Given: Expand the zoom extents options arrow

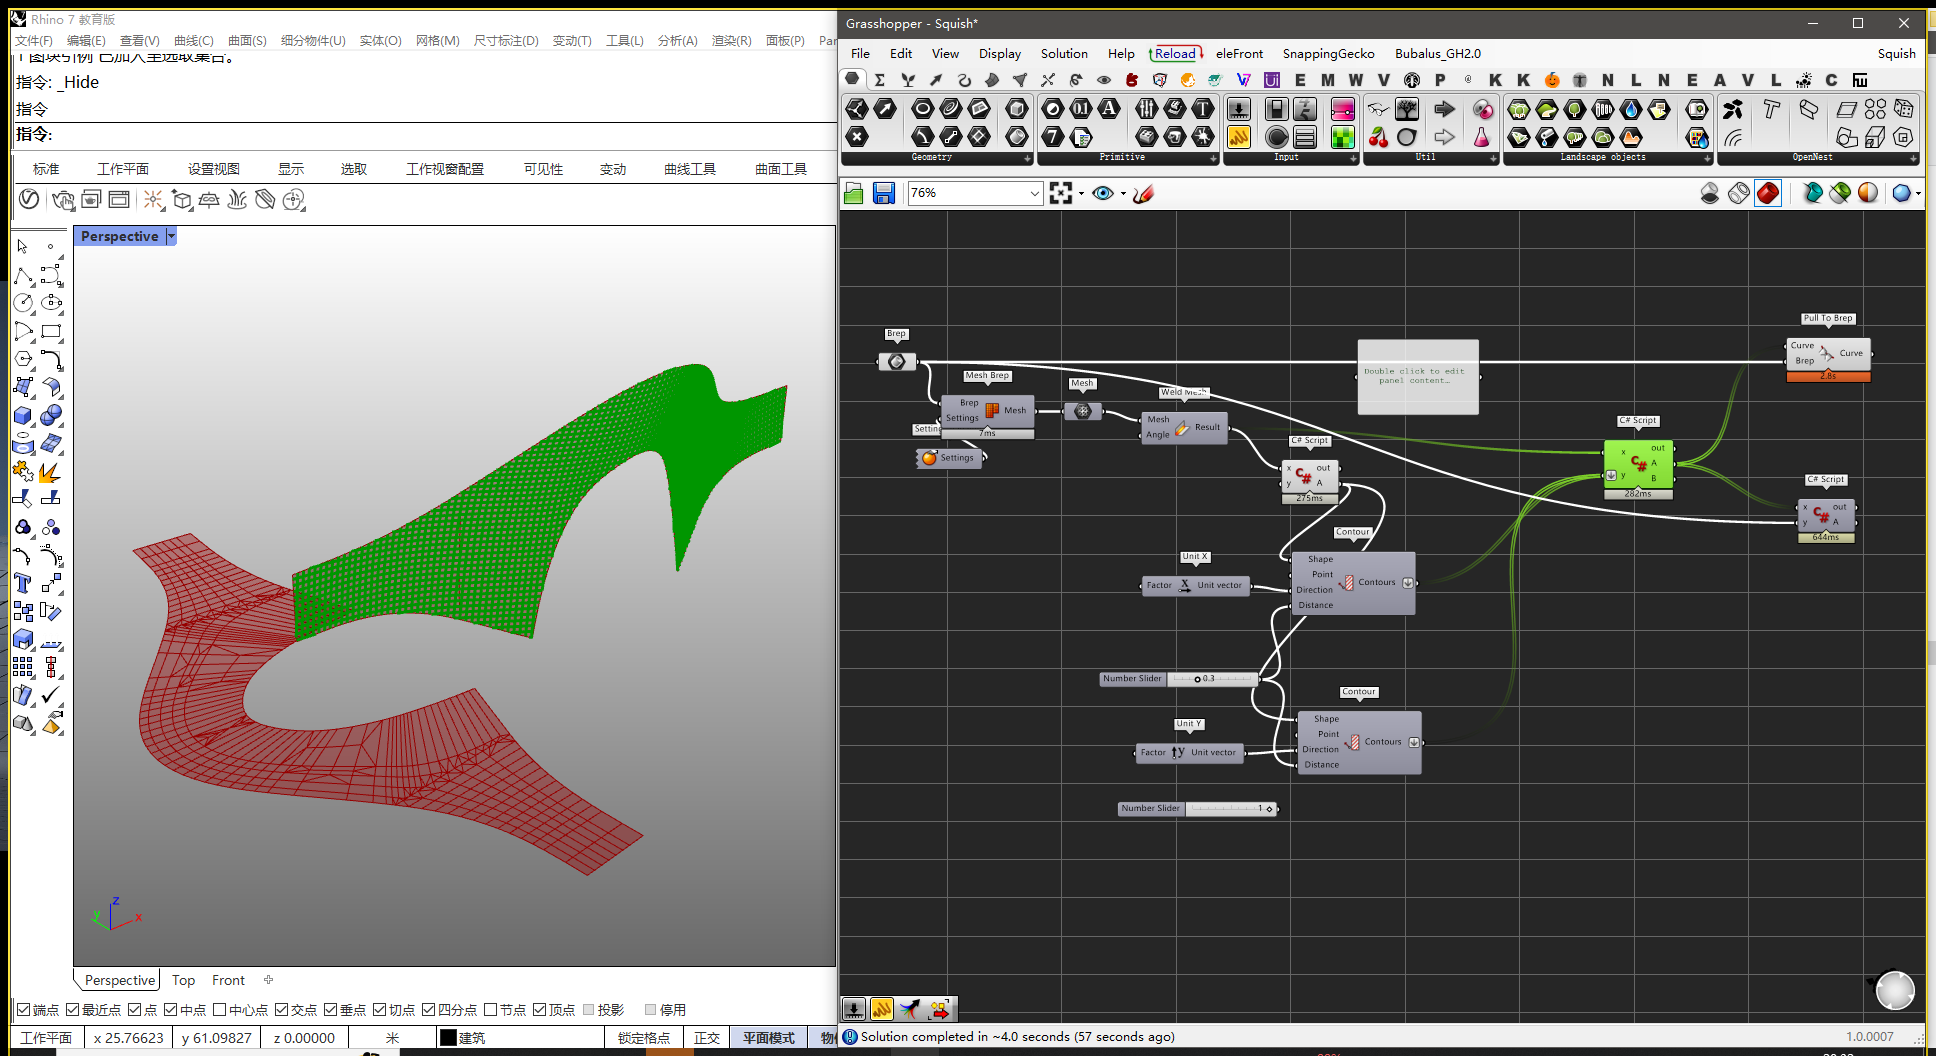Looking at the screenshot, I should pos(1081,194).
